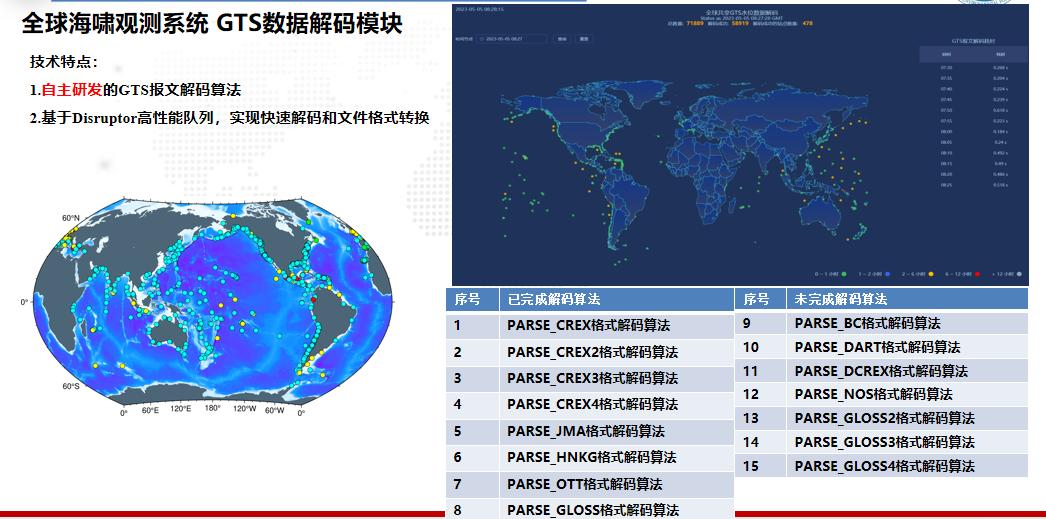Click the station count value 478
The width and height of the screenshot is (1046, 519).
(x=807, y=23)
